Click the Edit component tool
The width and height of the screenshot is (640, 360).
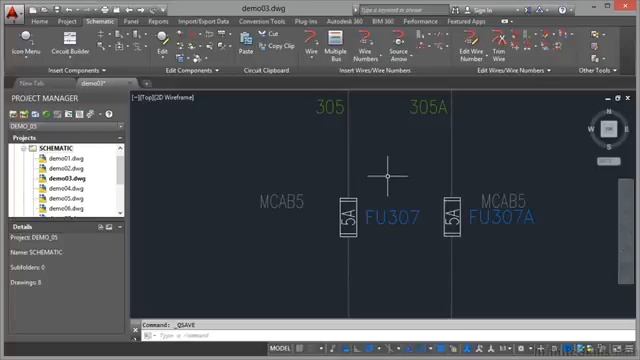click(162, 43)
